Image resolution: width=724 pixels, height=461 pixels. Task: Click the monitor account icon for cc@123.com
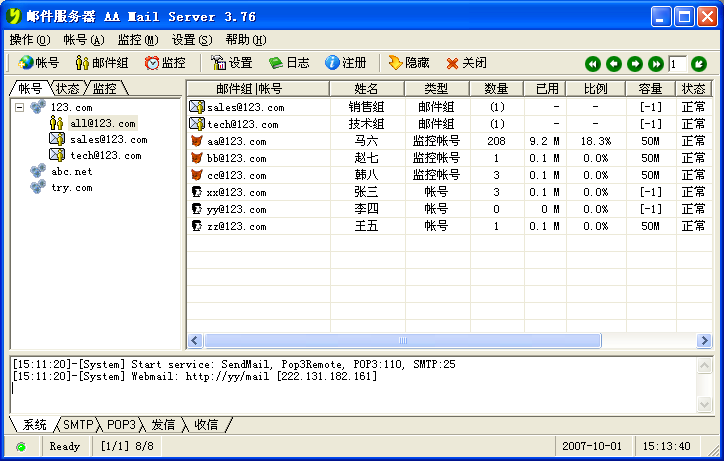(197, 175)
